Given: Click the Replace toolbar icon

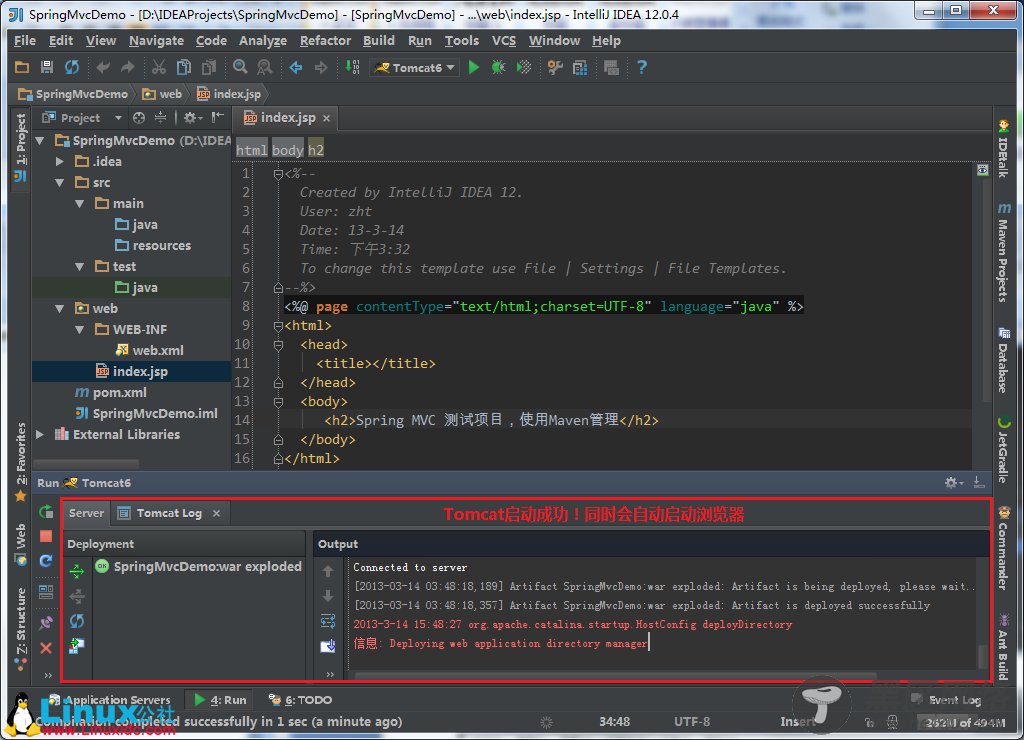Looking at the screenshot, I should pos(264,67).
